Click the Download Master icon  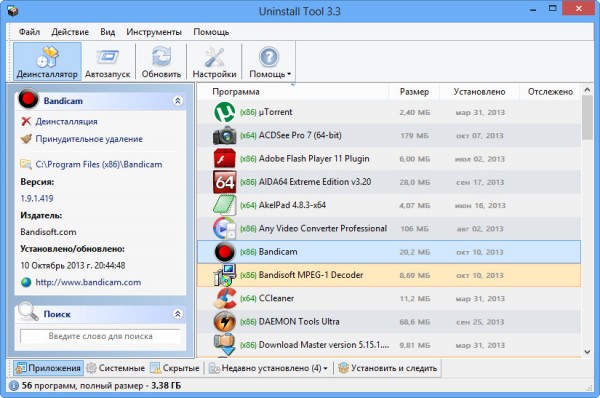pos(225,345)
